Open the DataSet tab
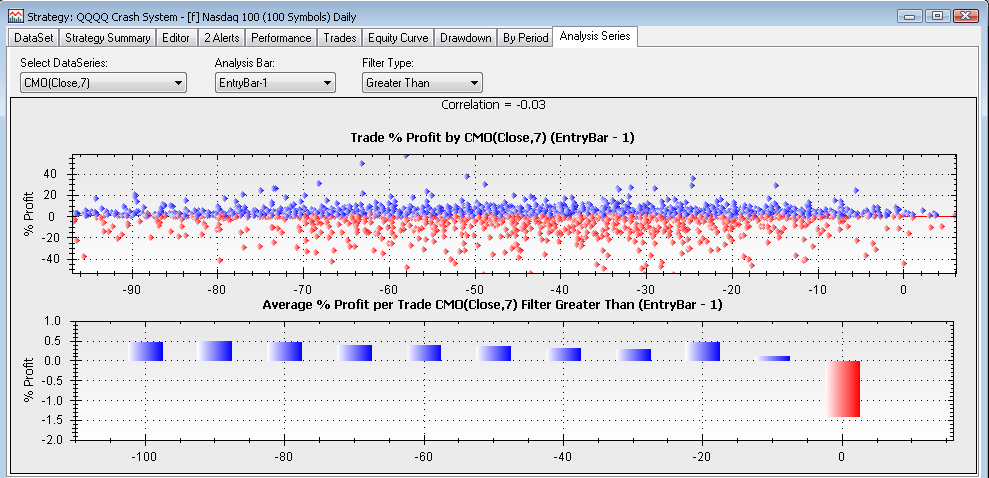Screen dimensions: 989x478 point(34,38)
